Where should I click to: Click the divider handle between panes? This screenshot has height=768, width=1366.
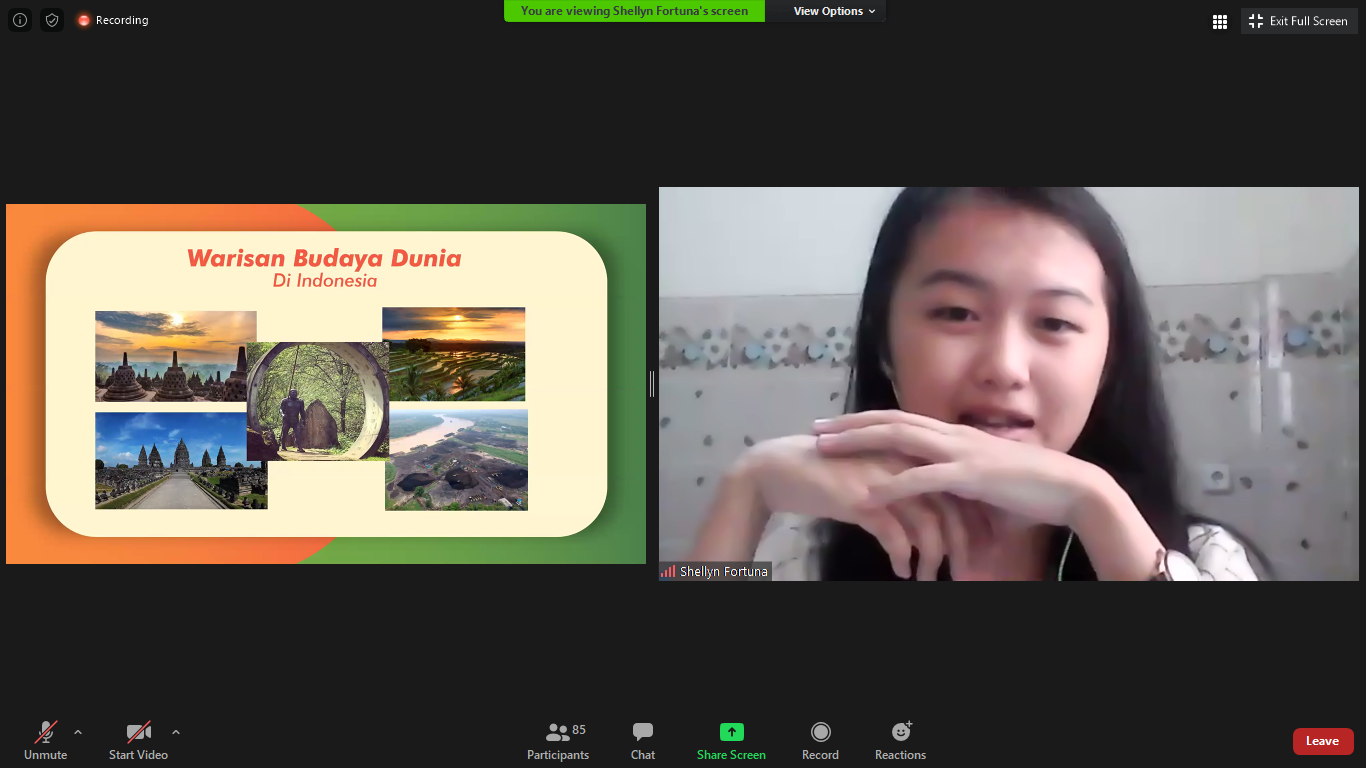652,384
